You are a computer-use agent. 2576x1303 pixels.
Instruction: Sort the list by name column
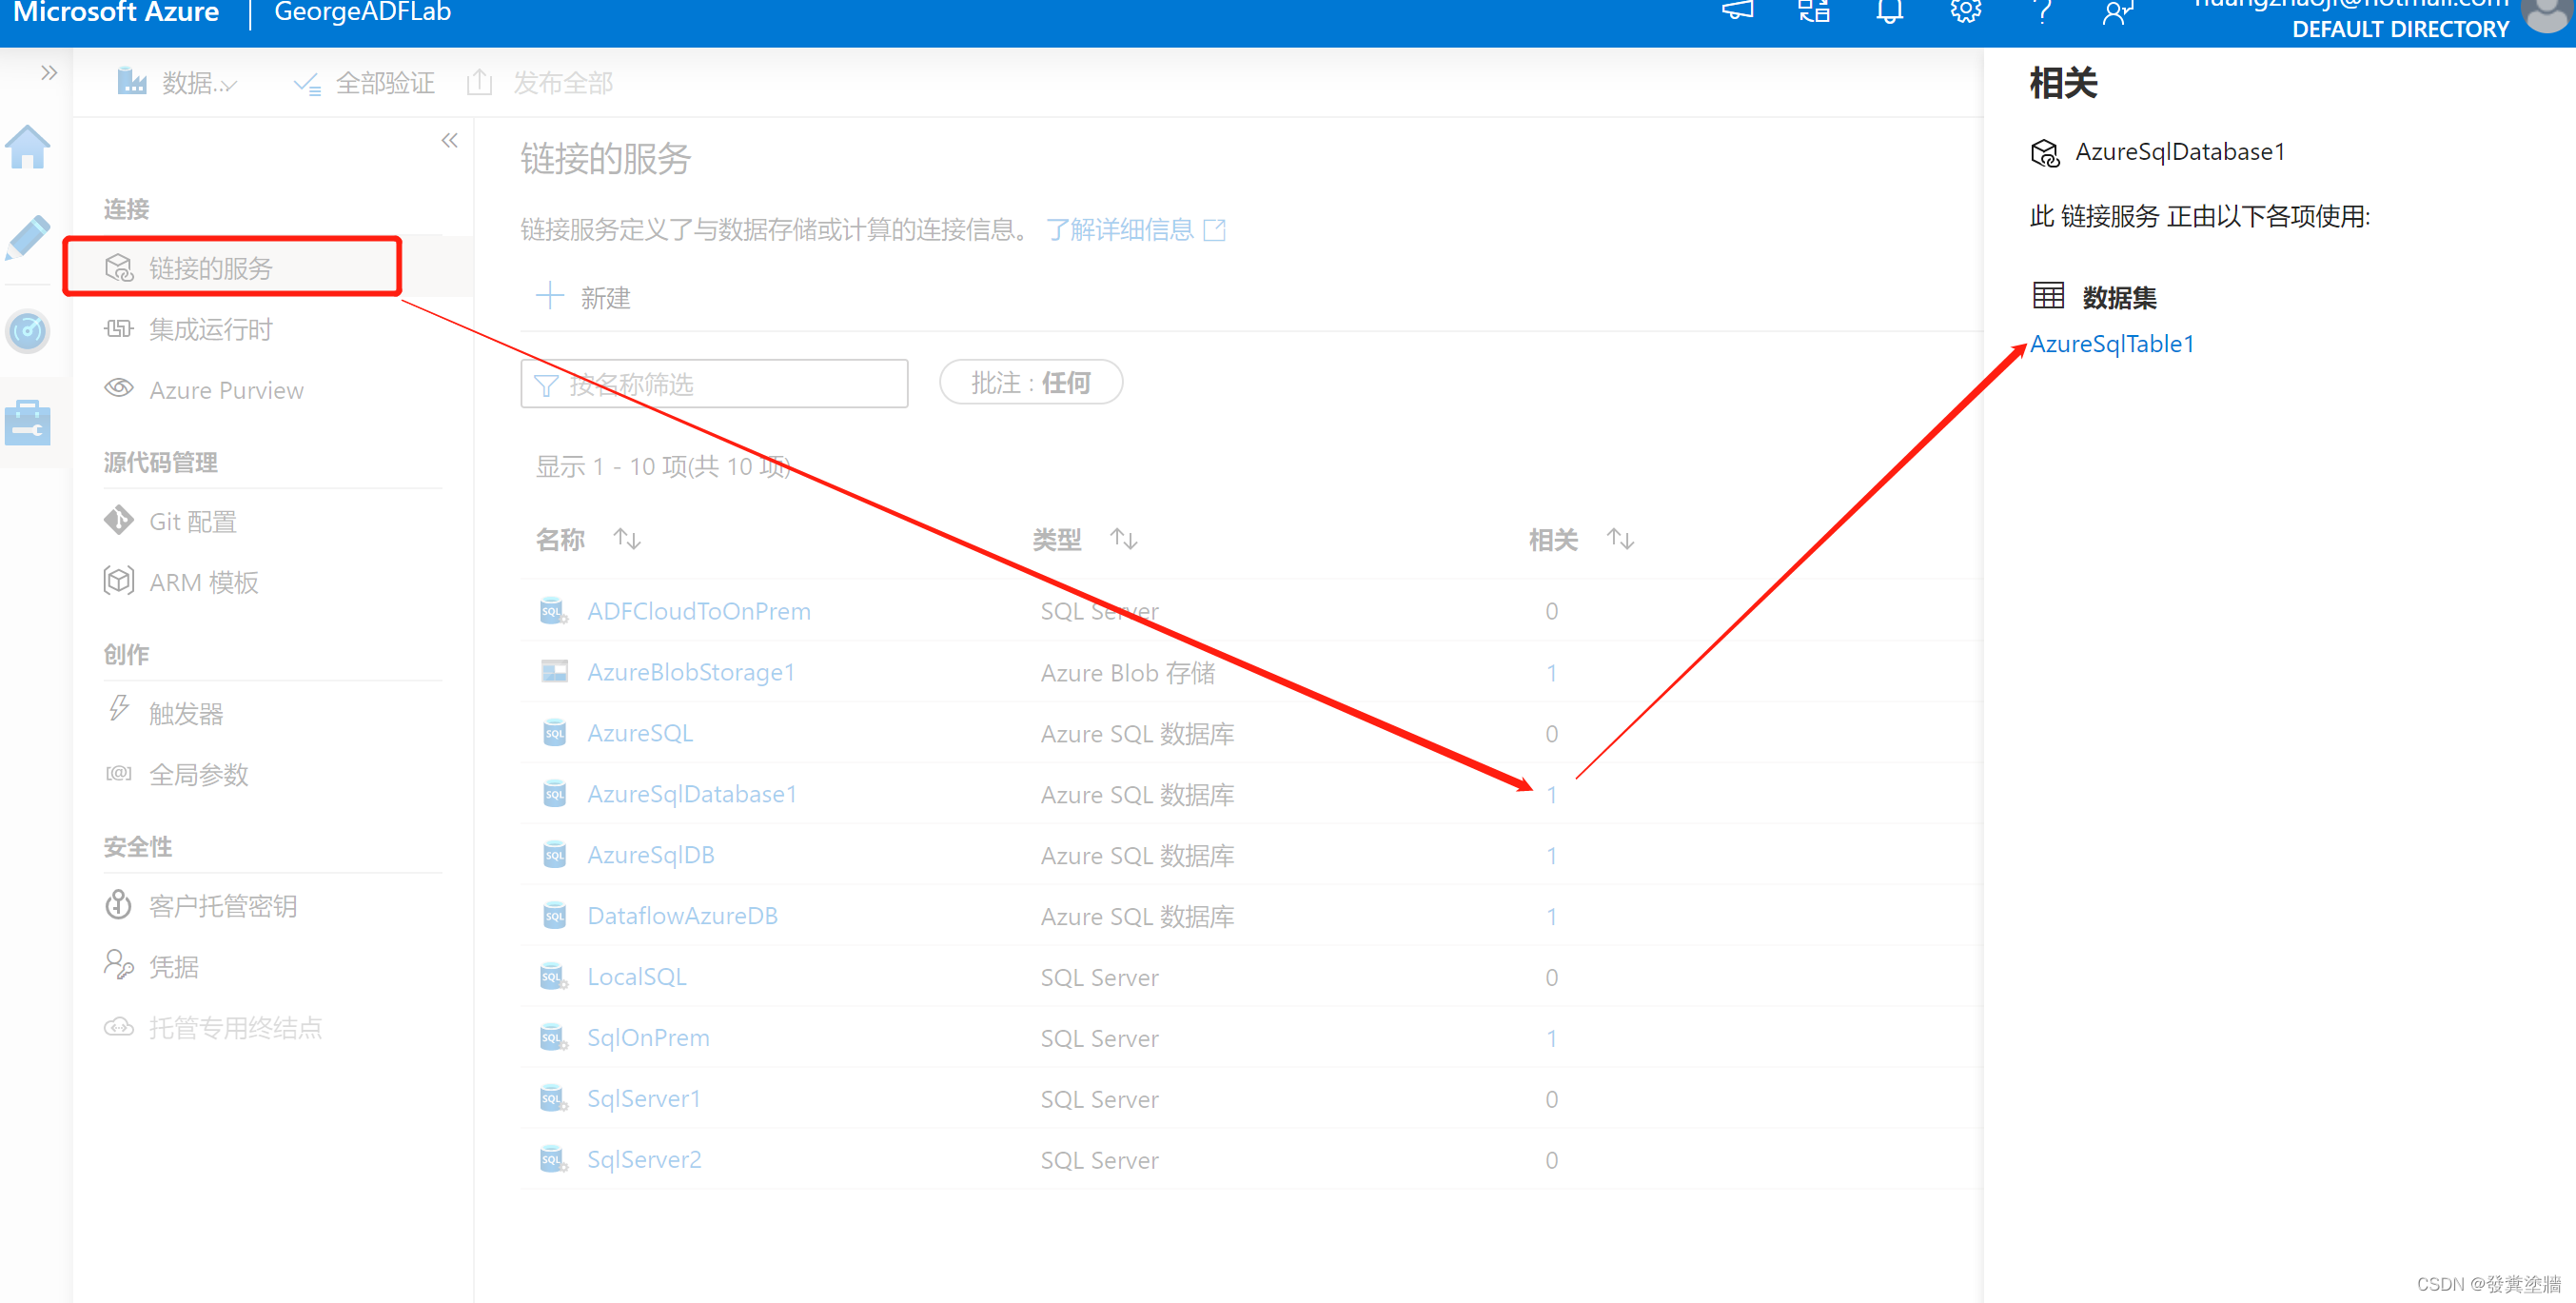(x=627, y=540)
